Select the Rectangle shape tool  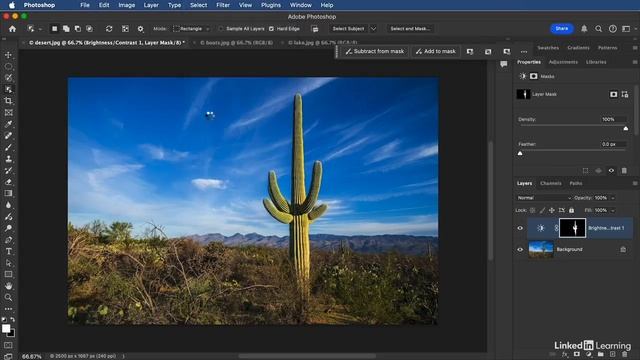pyautogui.click(x=8, y=274)
